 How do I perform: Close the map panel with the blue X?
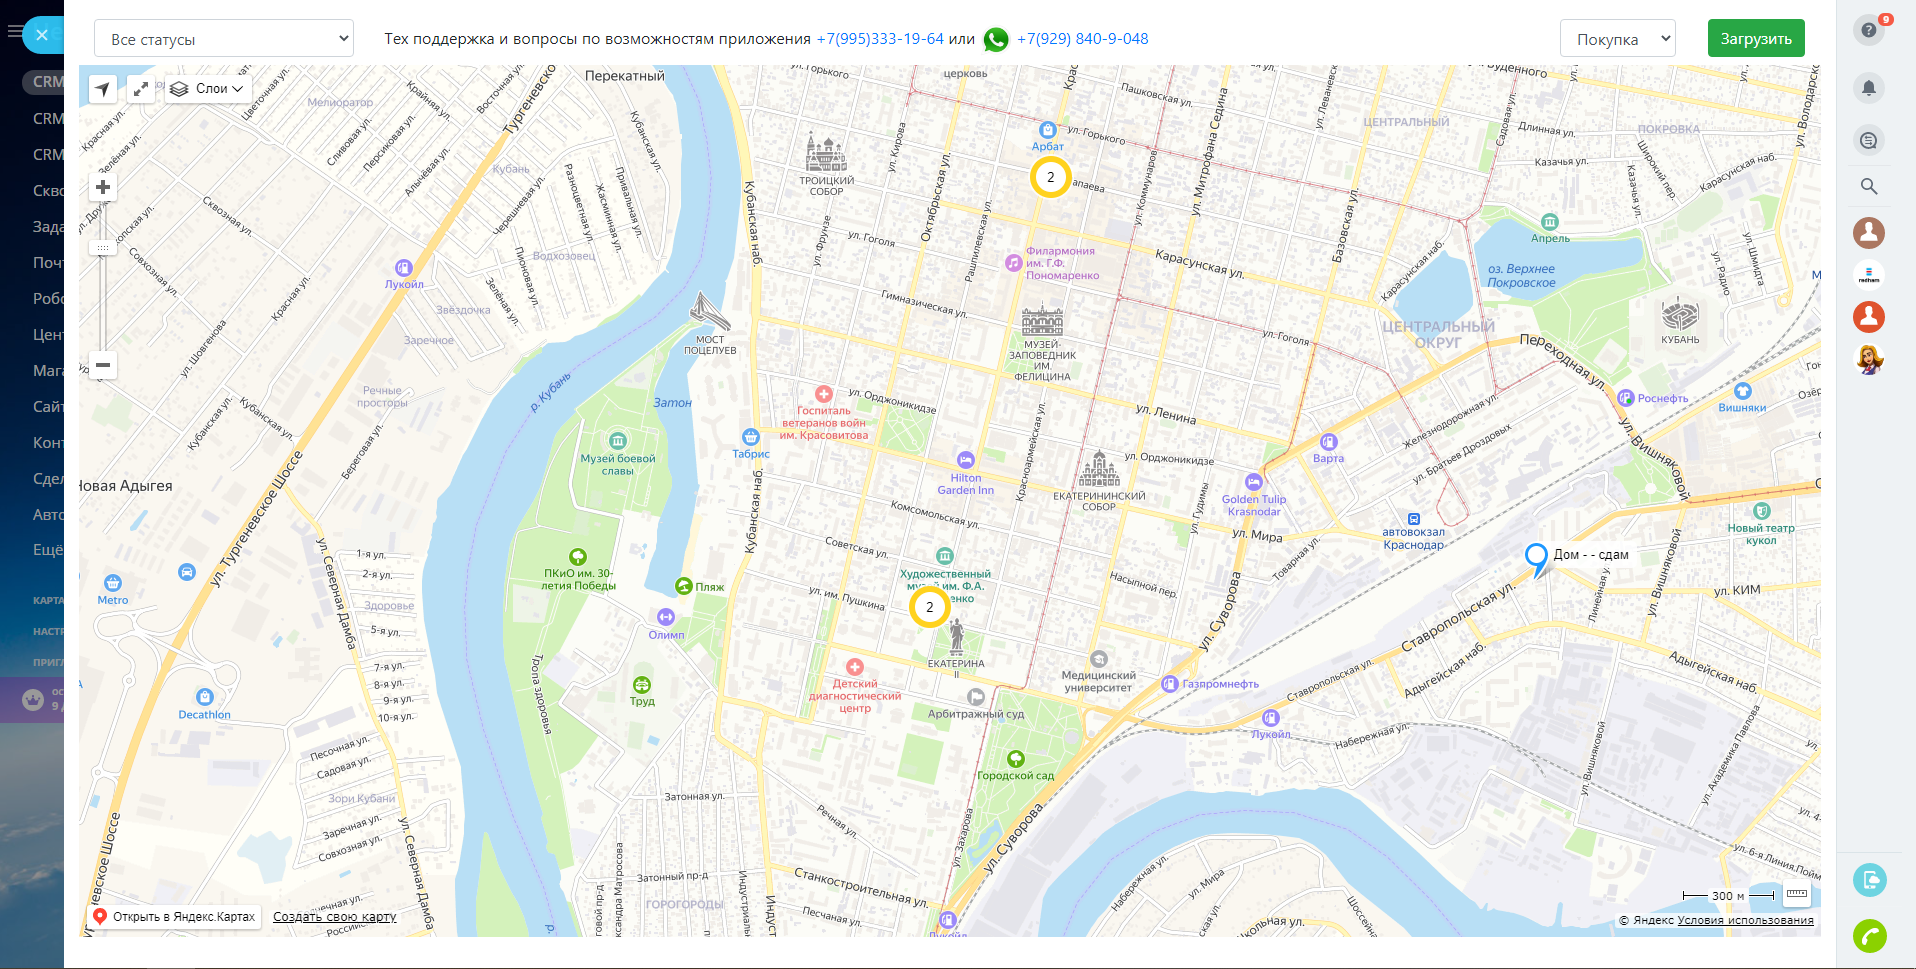[42, 35]
